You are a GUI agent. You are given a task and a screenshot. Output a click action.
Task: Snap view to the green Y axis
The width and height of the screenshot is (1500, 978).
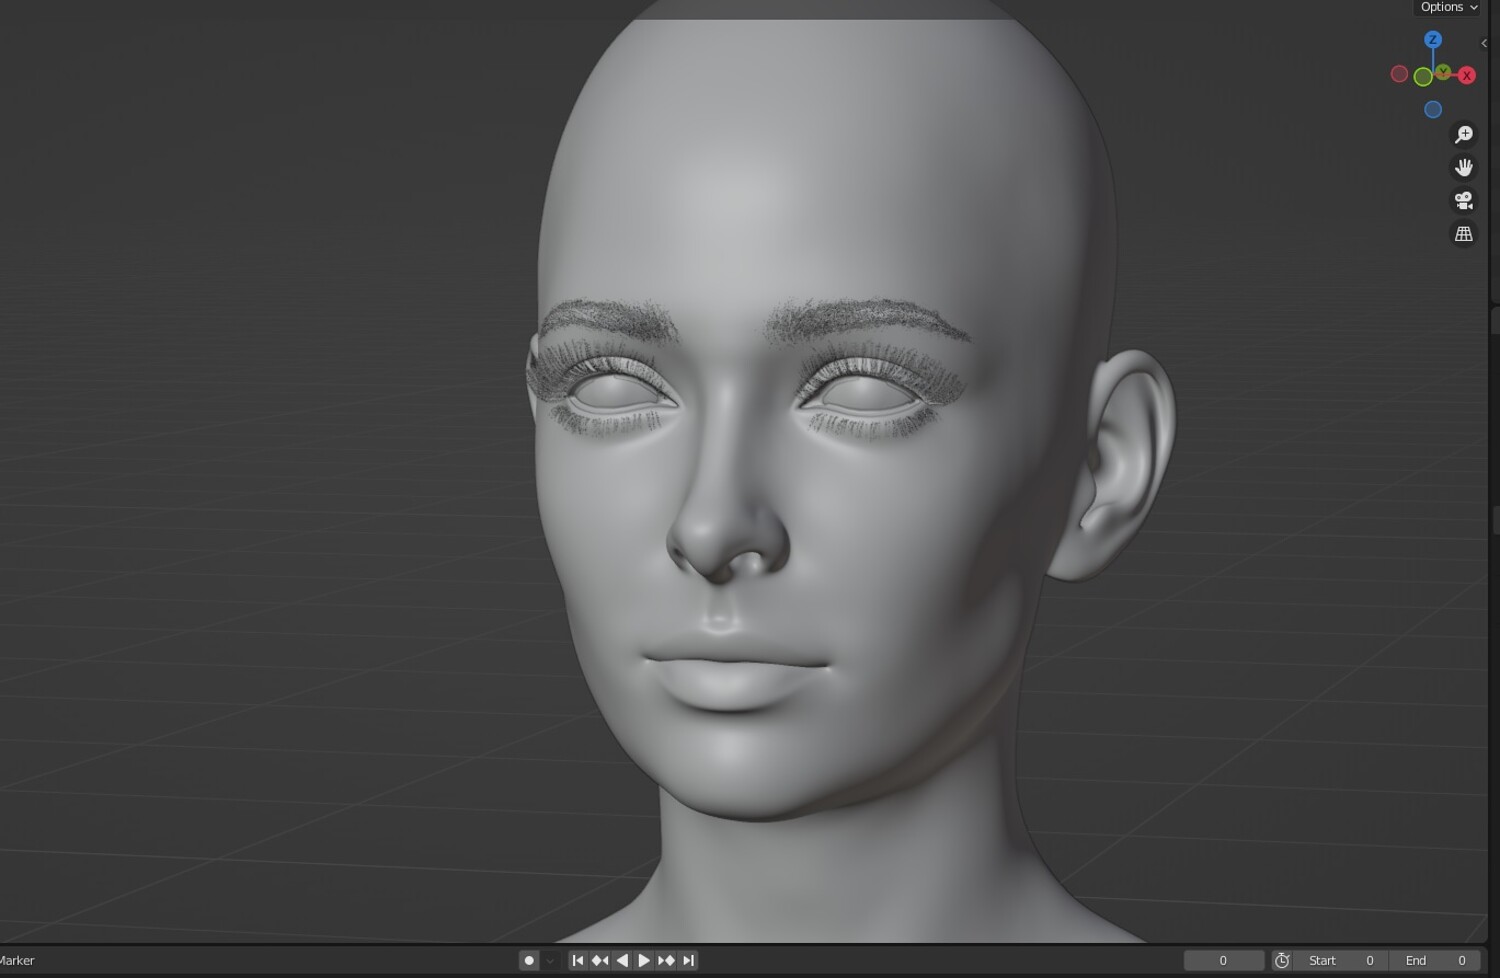[1443, 72]
